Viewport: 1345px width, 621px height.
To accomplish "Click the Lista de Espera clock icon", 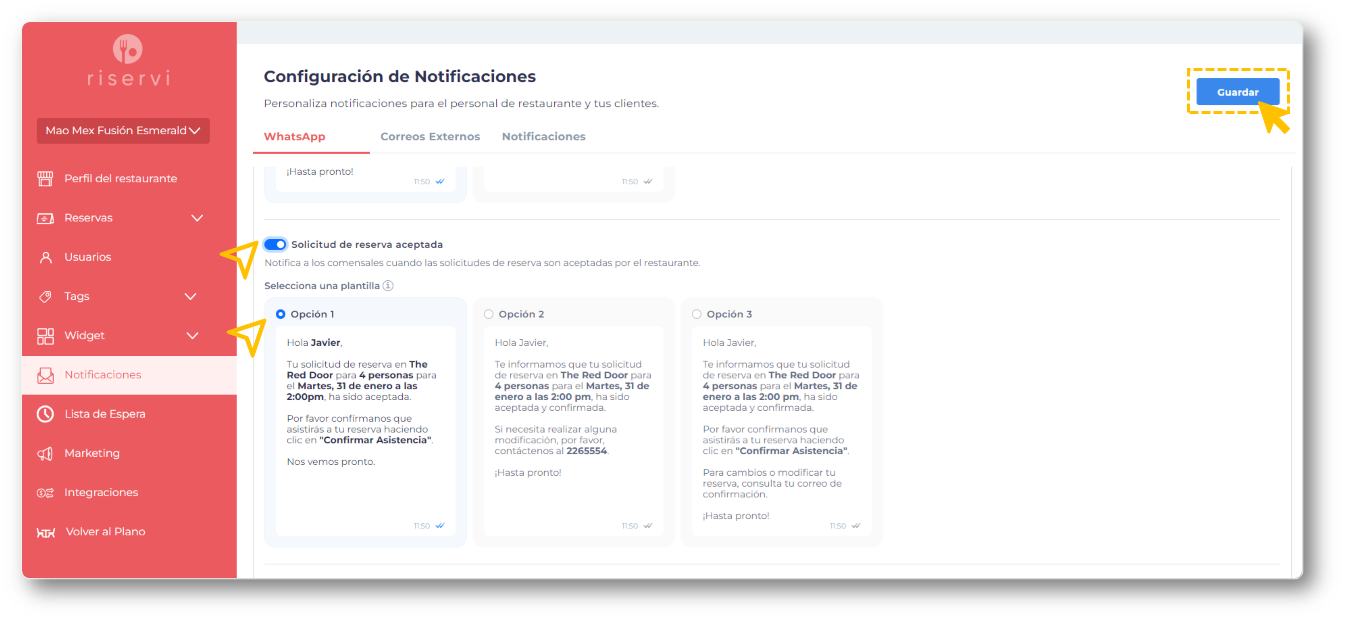I will coord(45,414).
